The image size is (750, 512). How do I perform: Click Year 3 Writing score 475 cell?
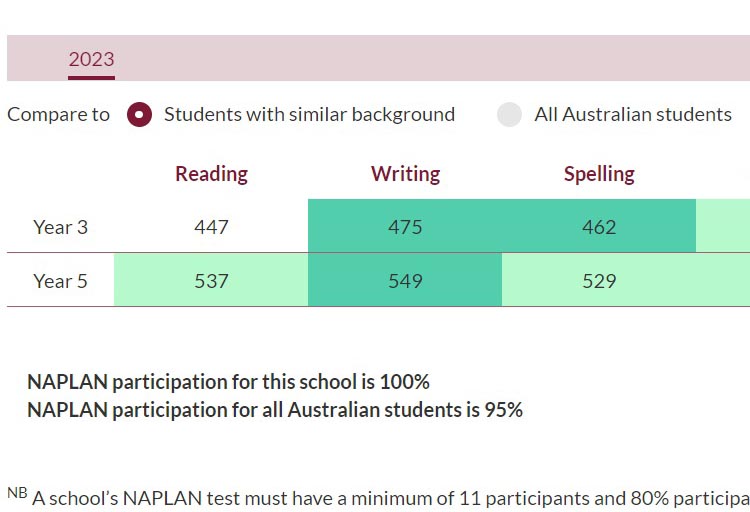[405, 226]
